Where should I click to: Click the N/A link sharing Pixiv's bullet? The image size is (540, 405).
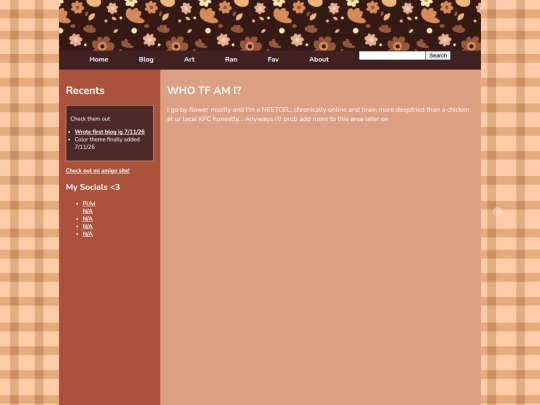pyautogui.click(x=87, y=211)
